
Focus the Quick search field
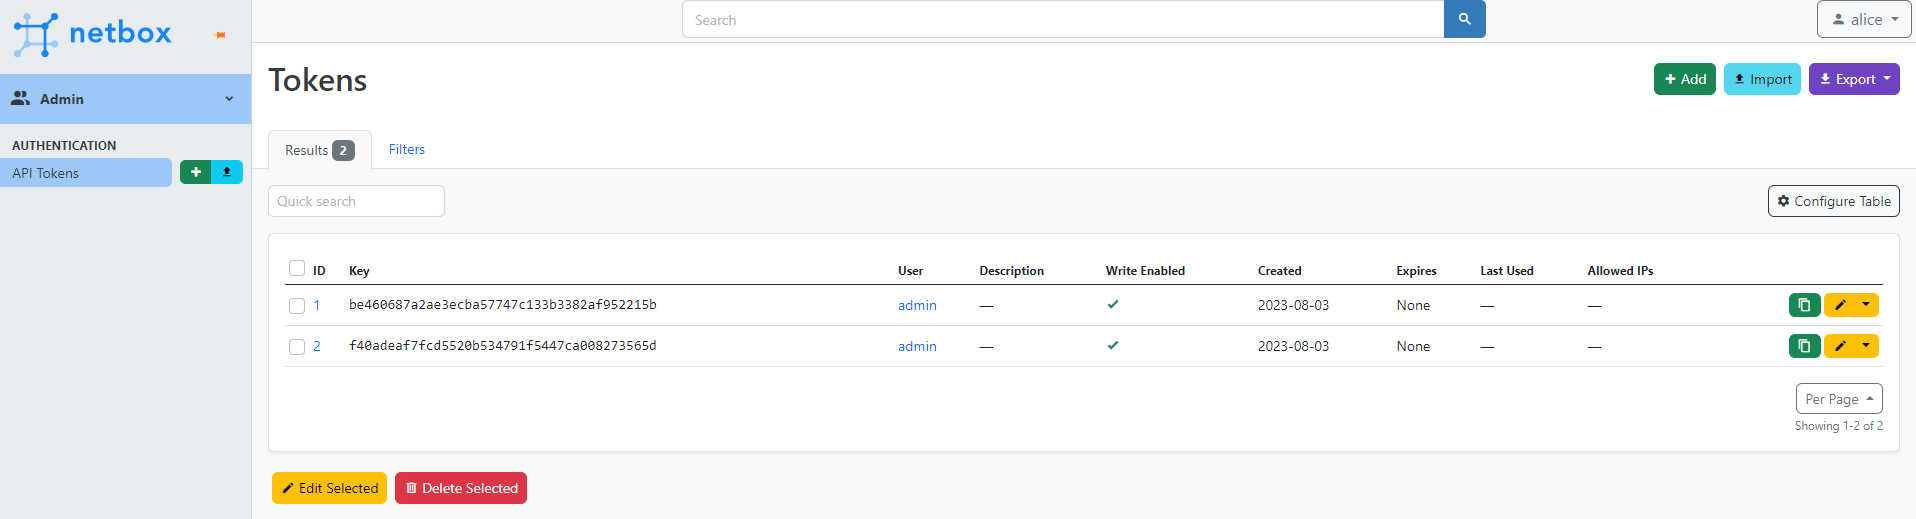[x=356, y=201]
